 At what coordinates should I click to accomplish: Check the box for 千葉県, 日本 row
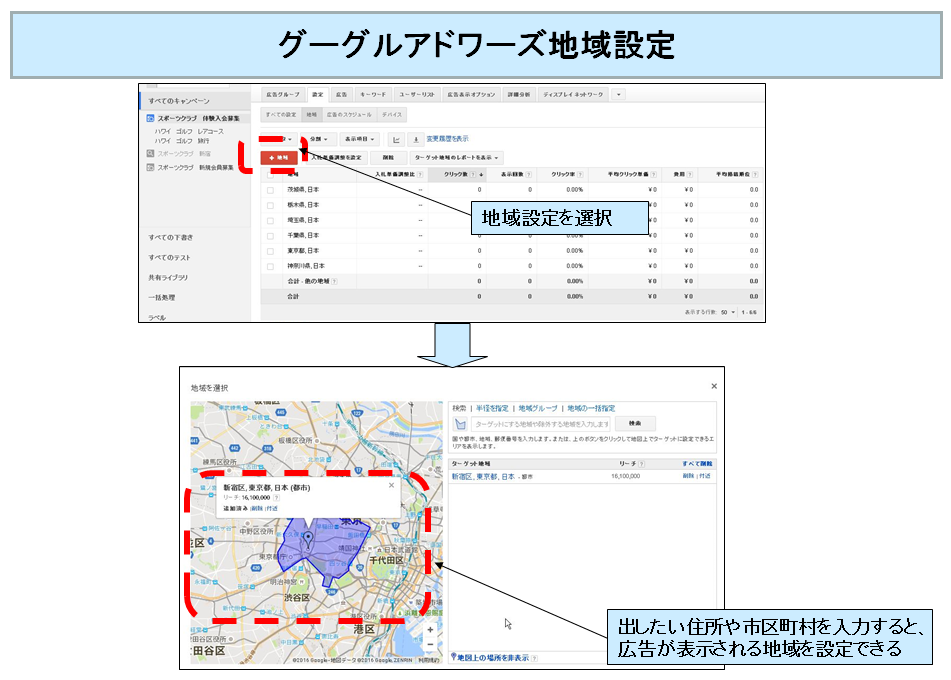(271, 235)
